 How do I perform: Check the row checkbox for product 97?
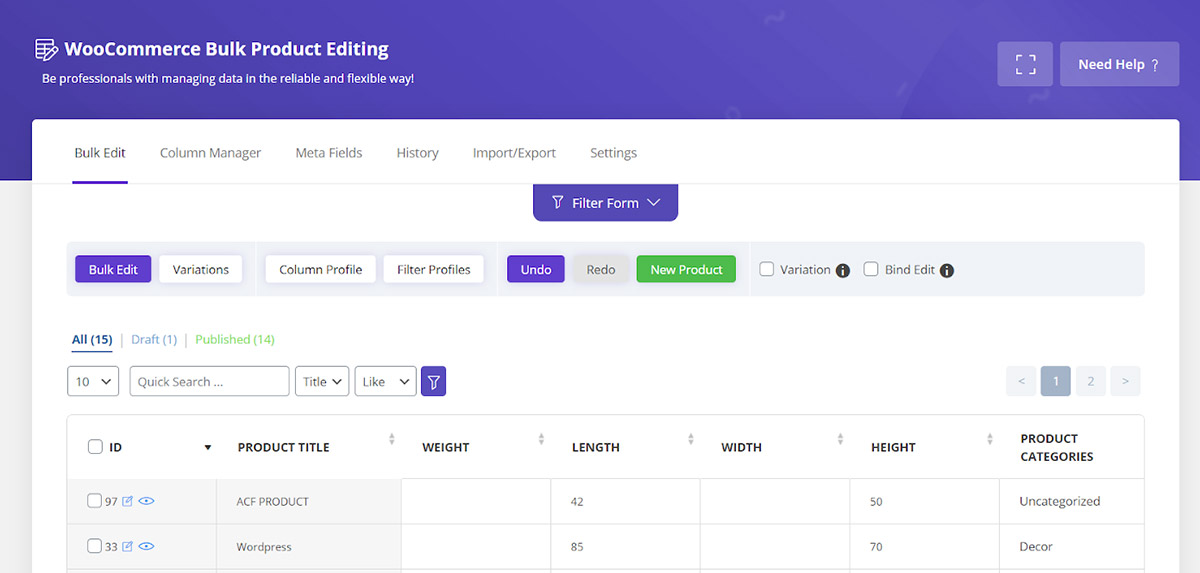tap(94, 501)
